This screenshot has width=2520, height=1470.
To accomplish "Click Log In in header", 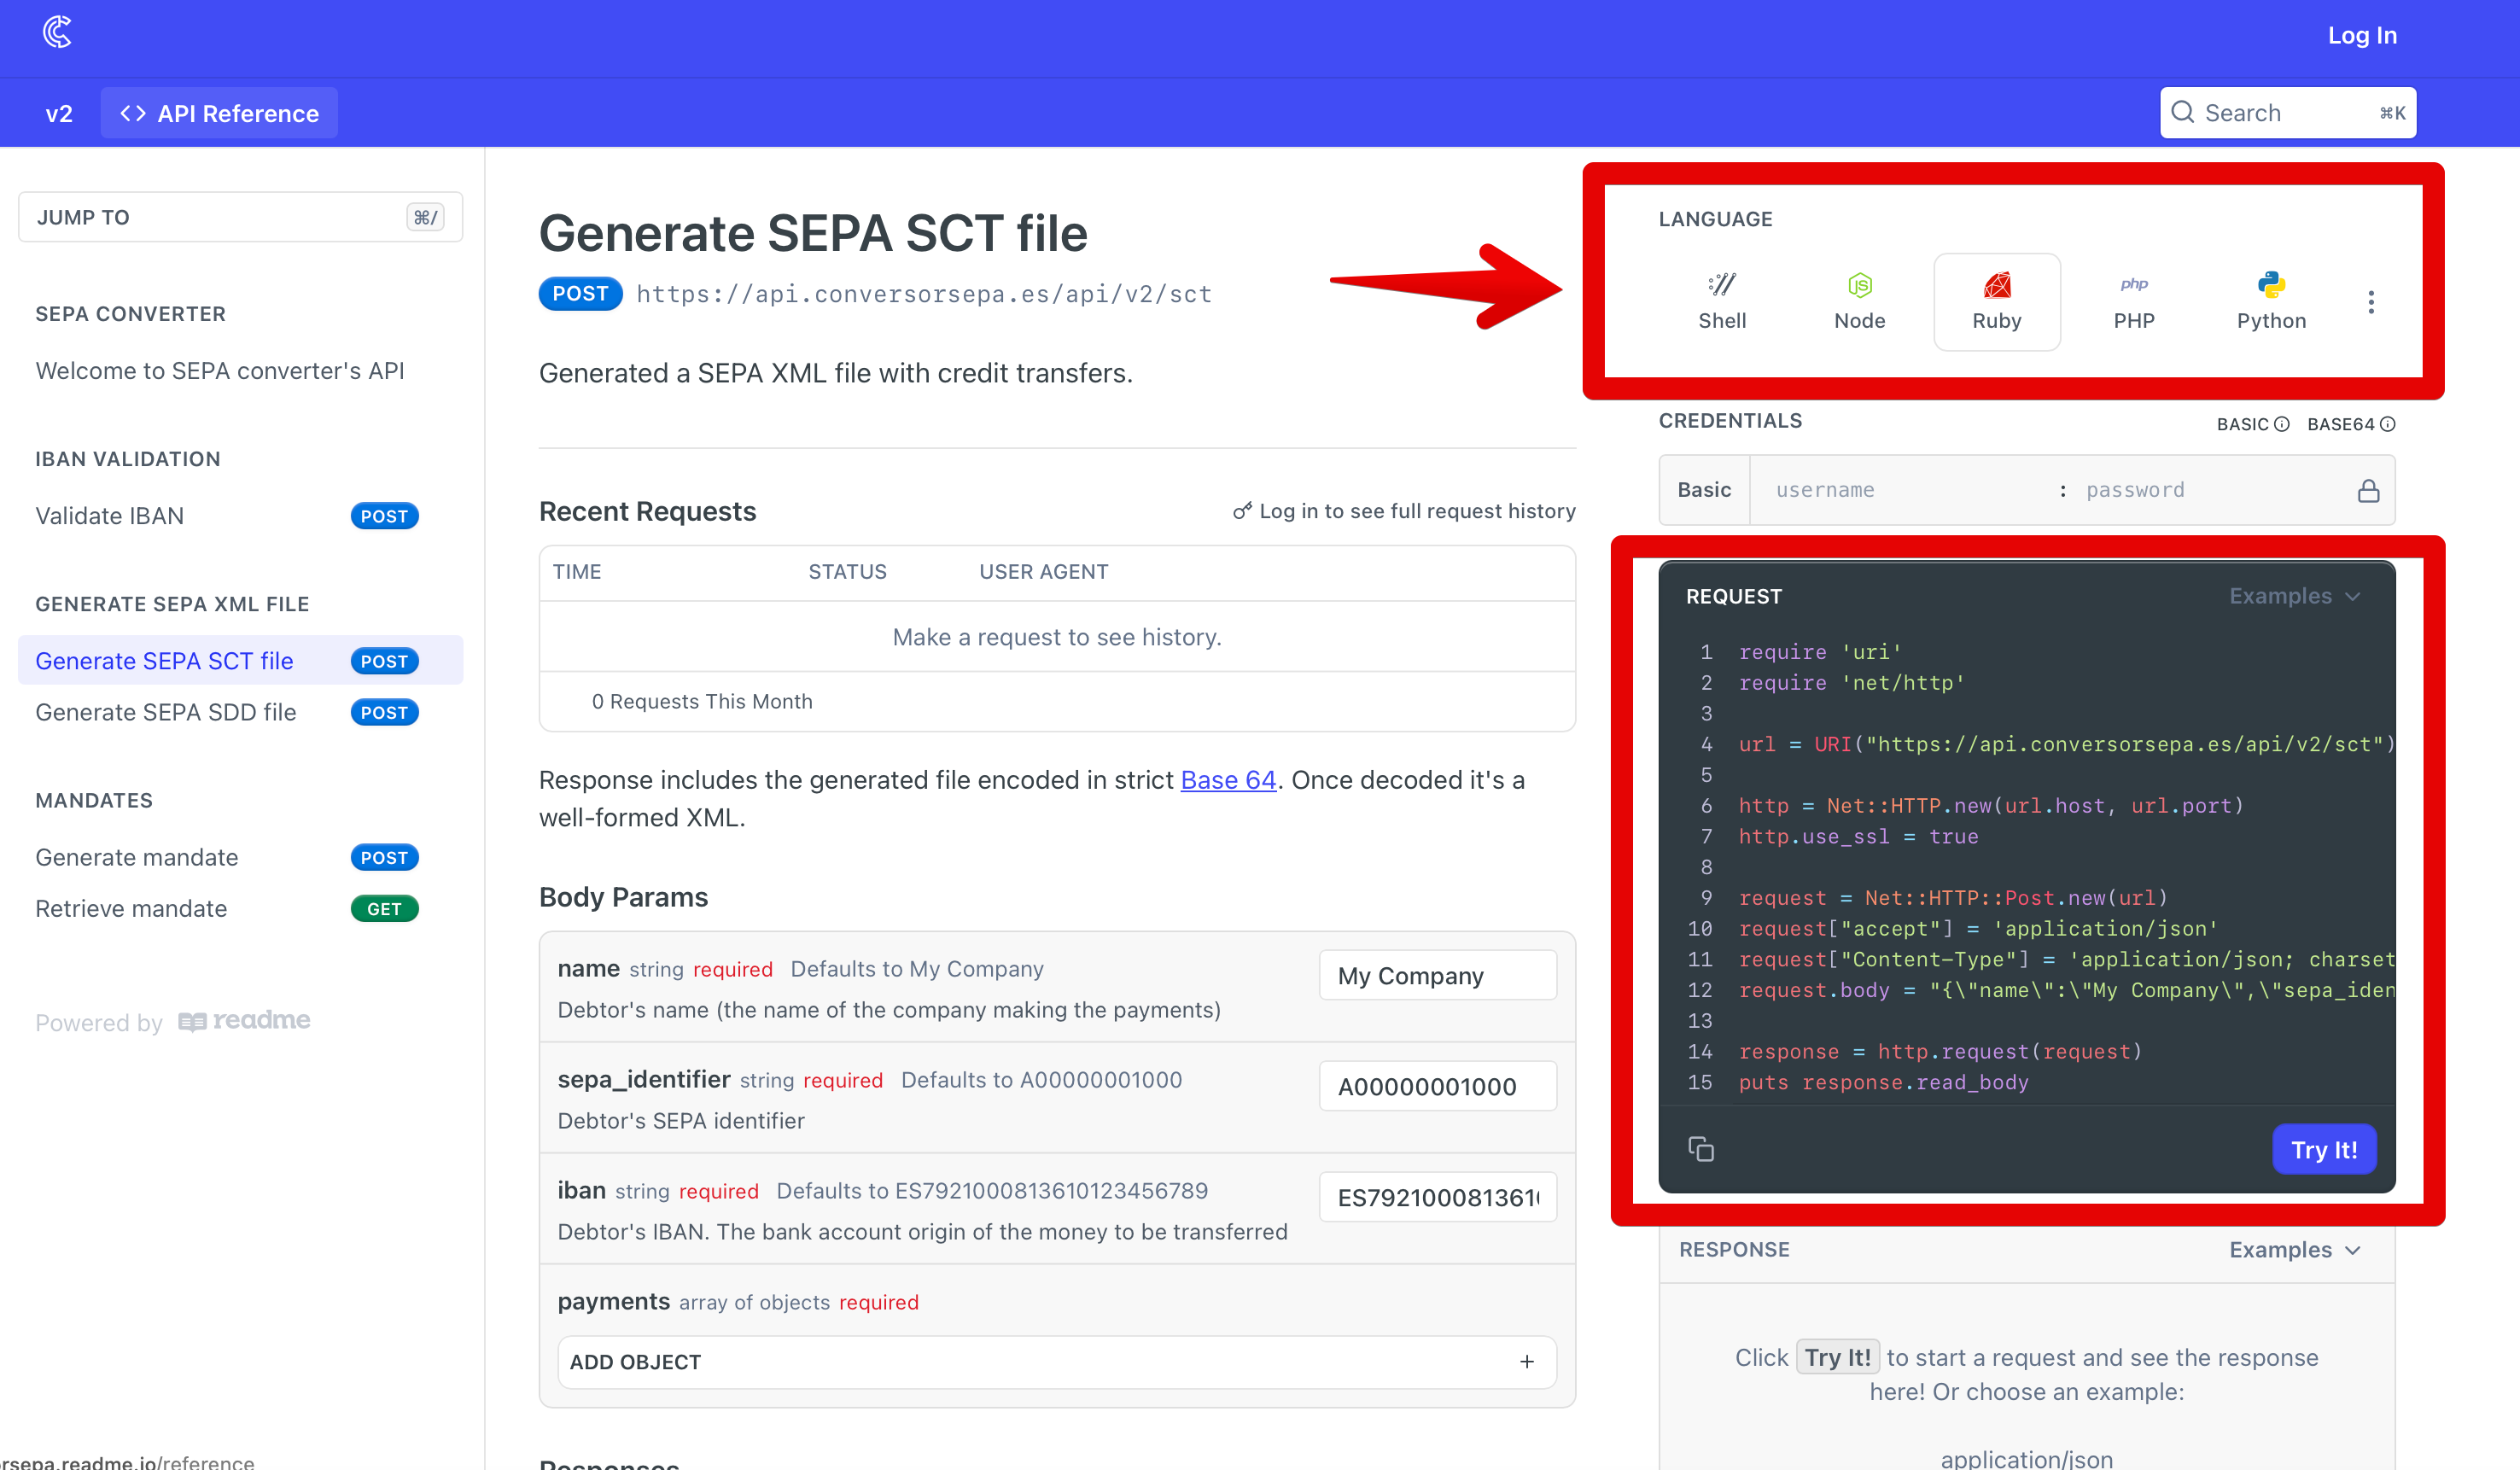I will pos(2361,35).
